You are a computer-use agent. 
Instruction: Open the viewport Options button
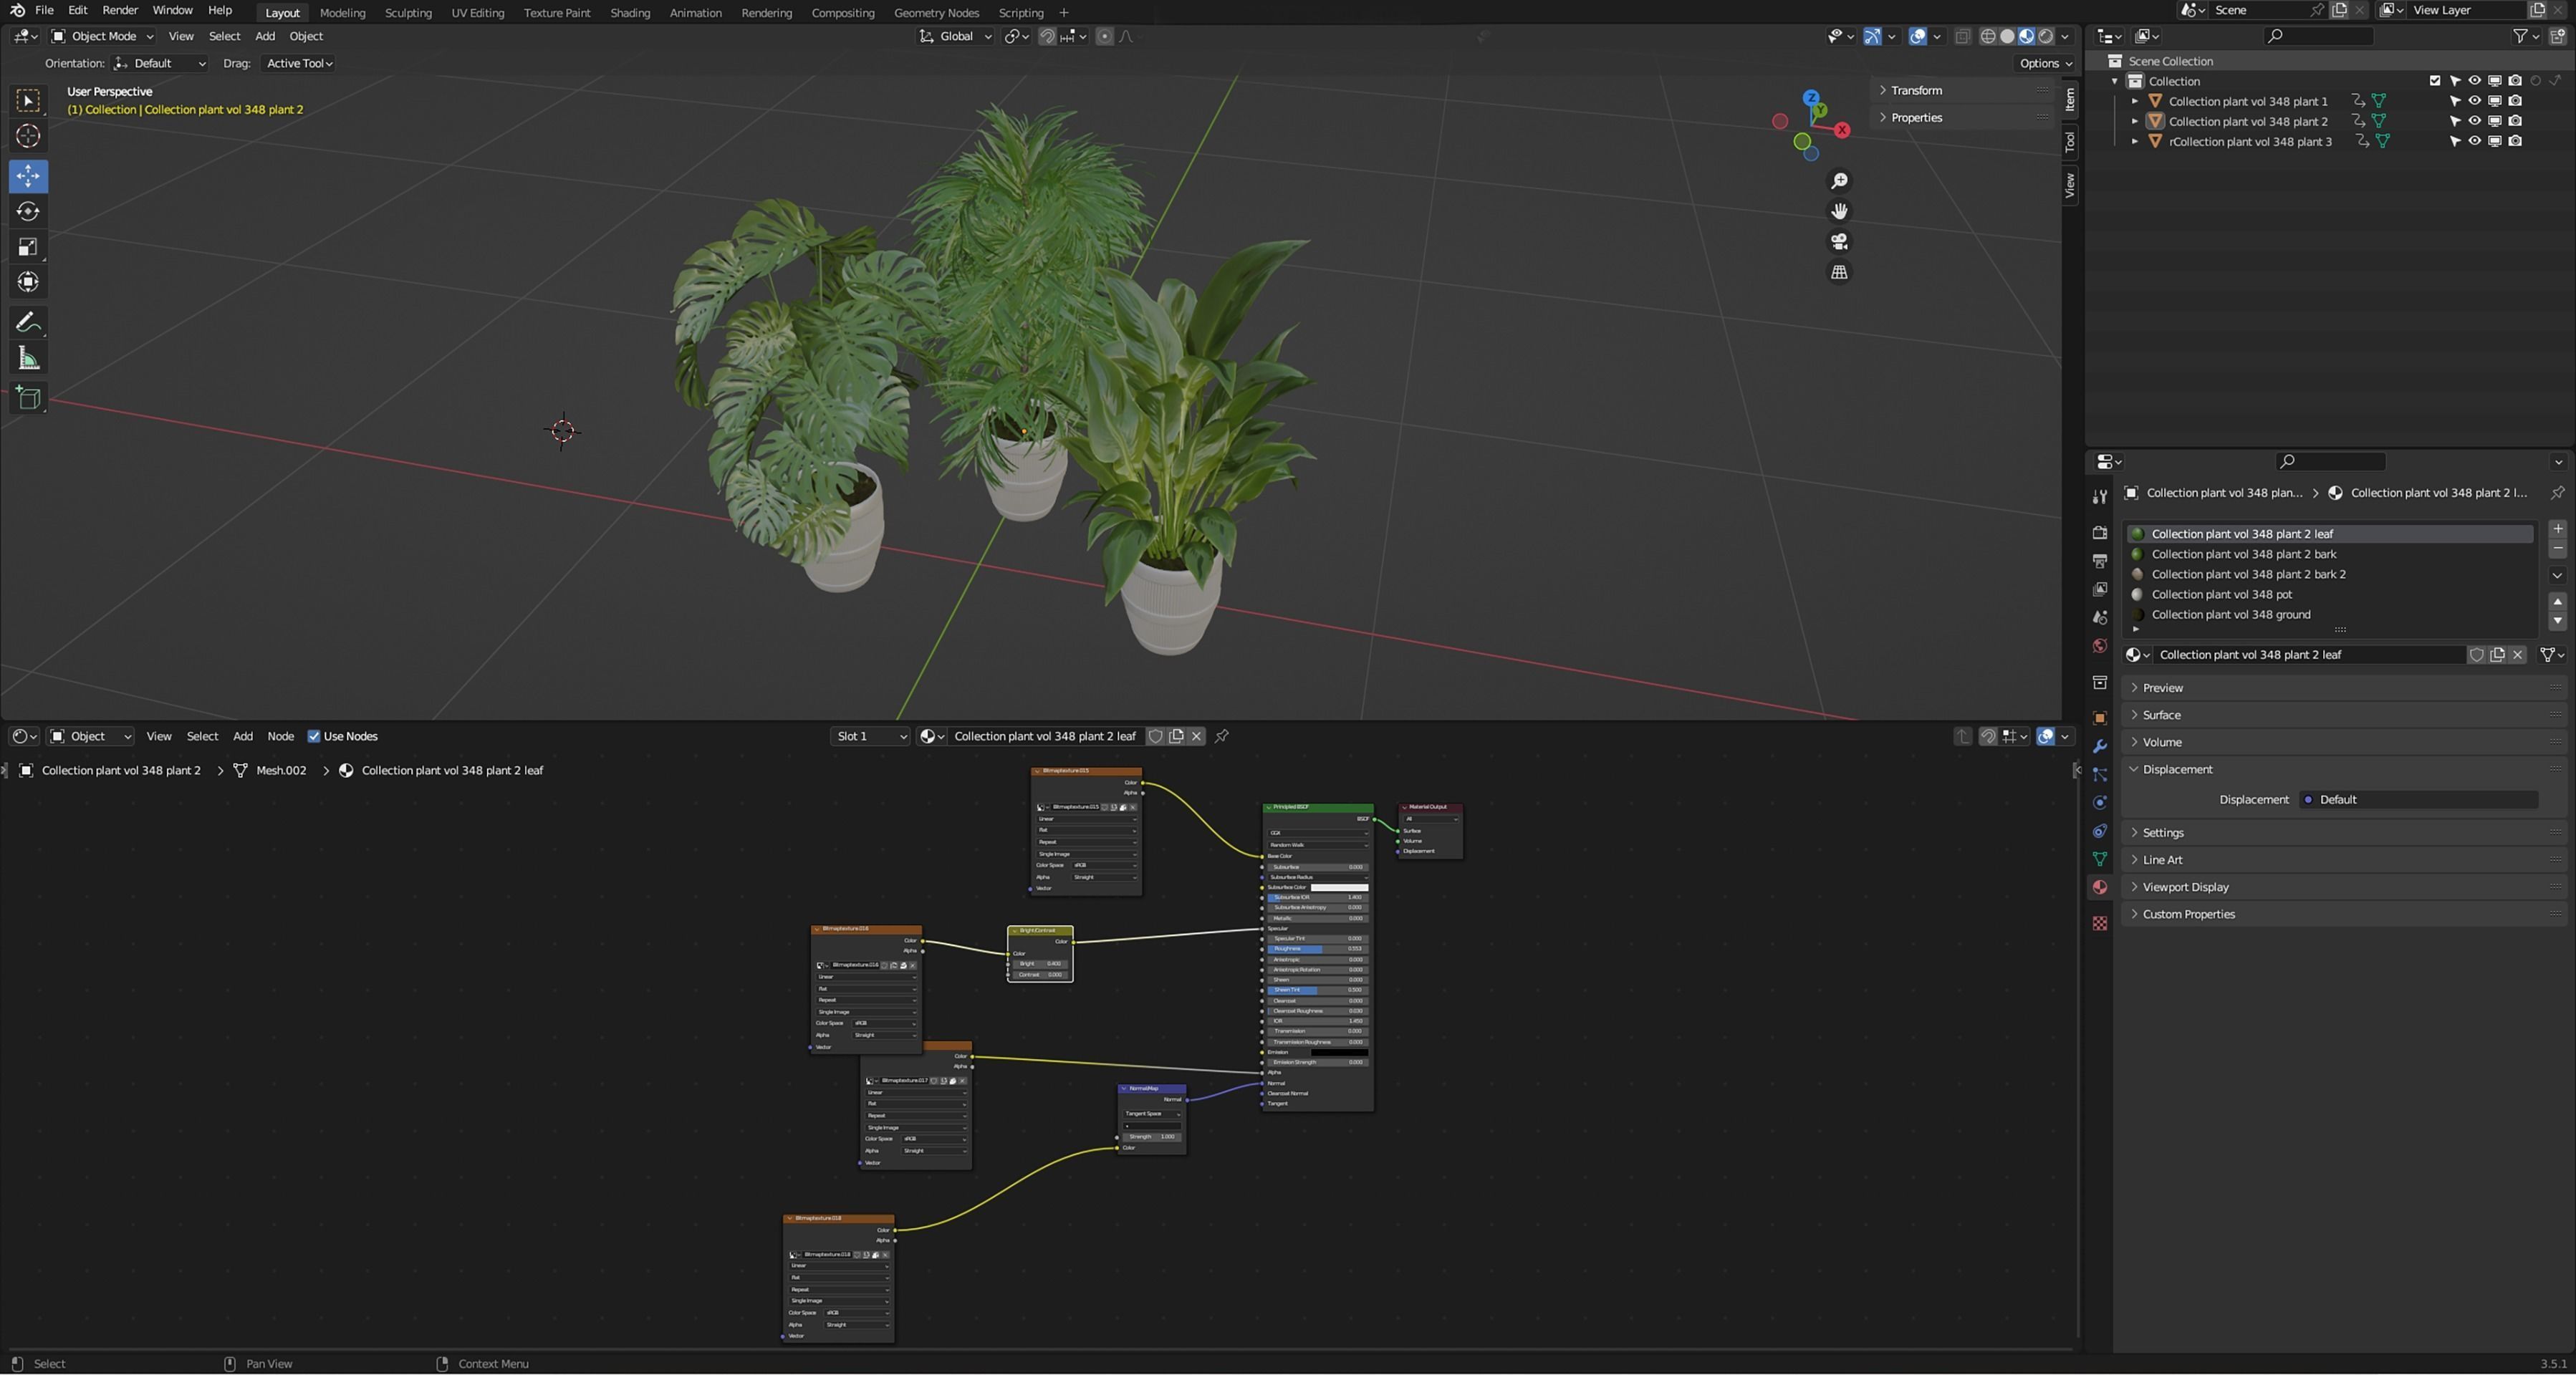pyautogui.click(x=2045, y=63)
